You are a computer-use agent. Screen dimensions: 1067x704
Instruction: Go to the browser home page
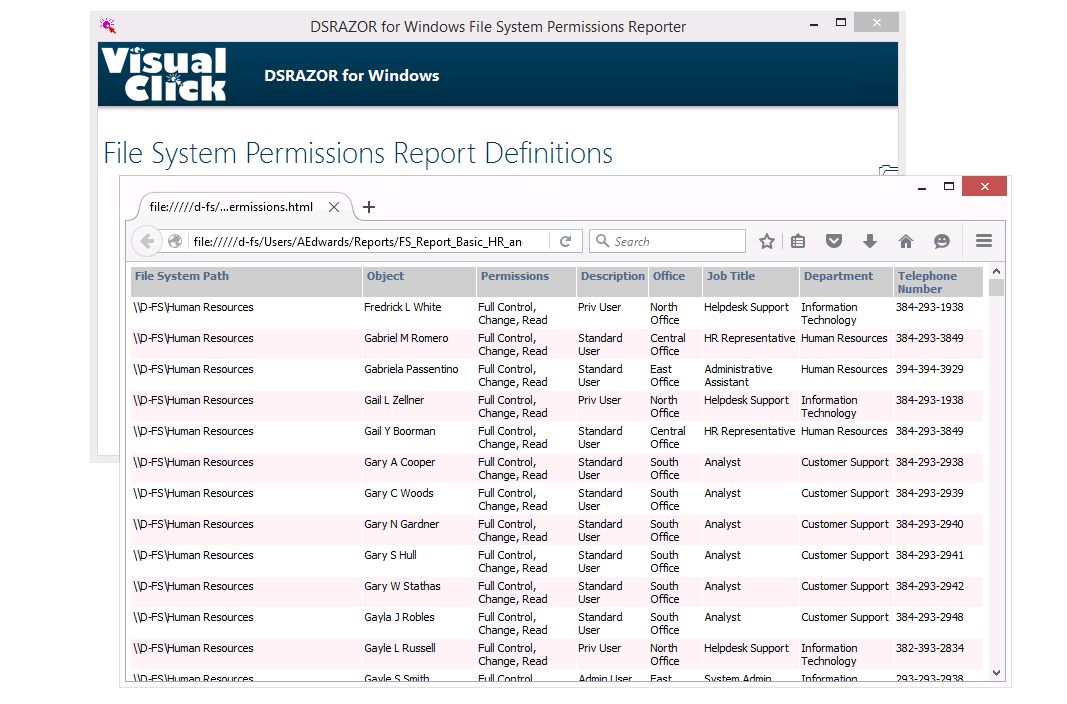pyautogui.click(x=906, y=241)
